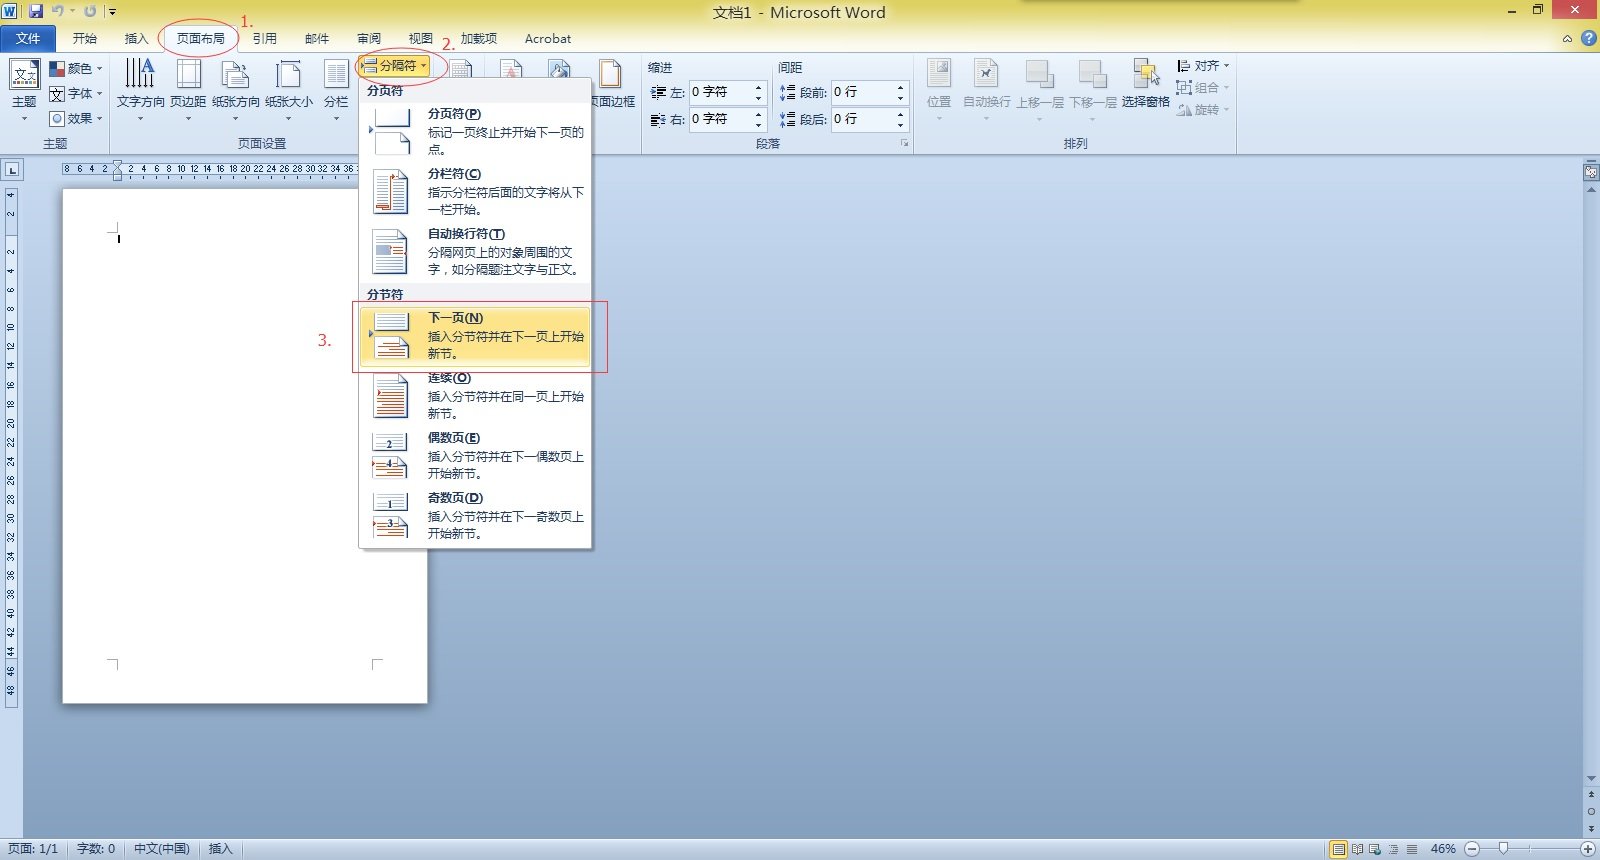Open the 视图 tab
This screenshot has width=1600, height=860.
click(x=421, y=39)
